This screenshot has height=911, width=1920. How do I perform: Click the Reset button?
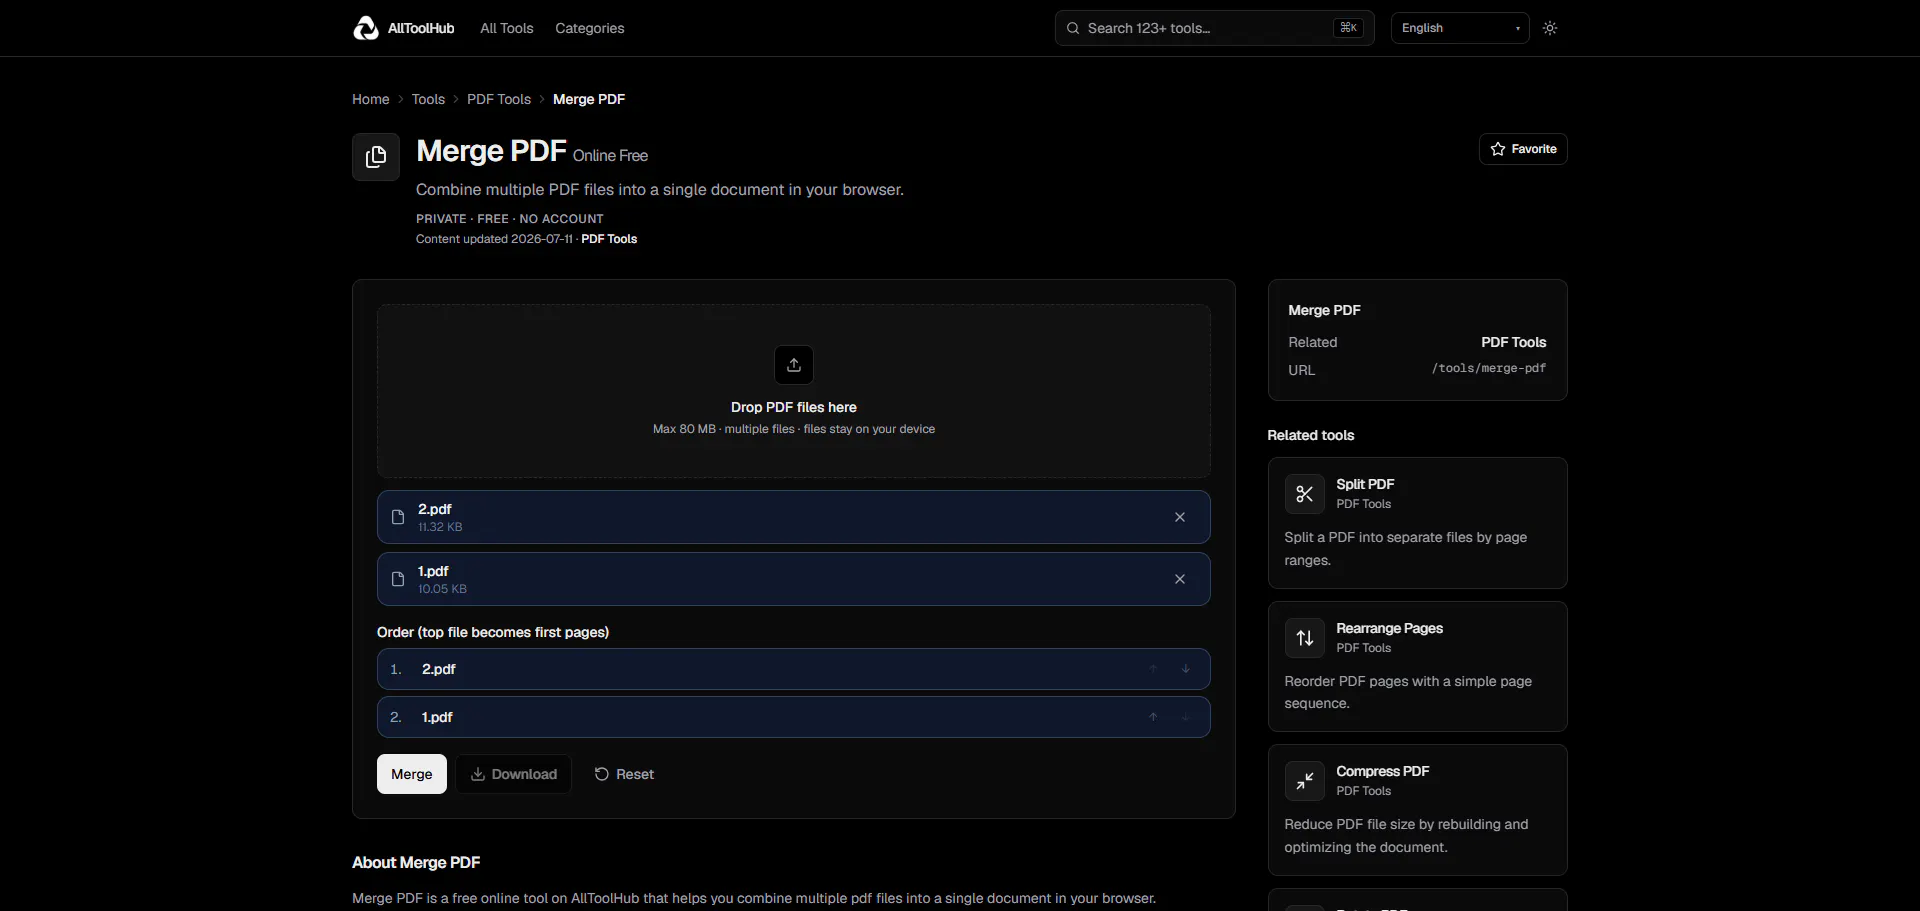624,774
